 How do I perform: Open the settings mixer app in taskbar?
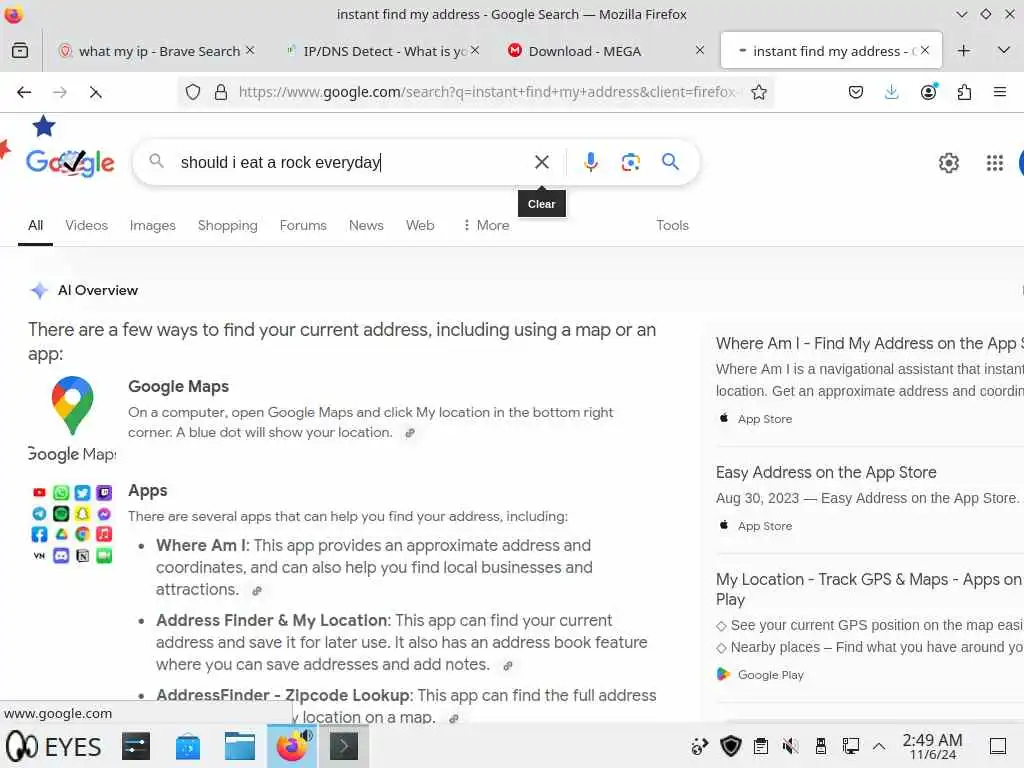click(135, 746)
